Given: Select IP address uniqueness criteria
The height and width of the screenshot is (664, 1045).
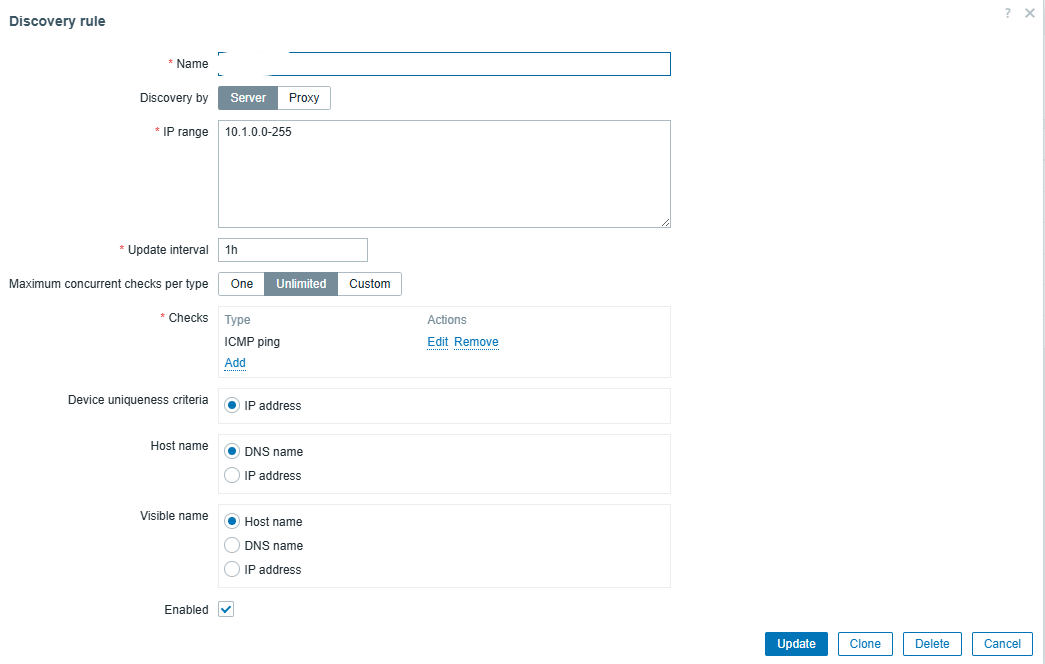Looking at the screenshot, I should coord(233,406).
